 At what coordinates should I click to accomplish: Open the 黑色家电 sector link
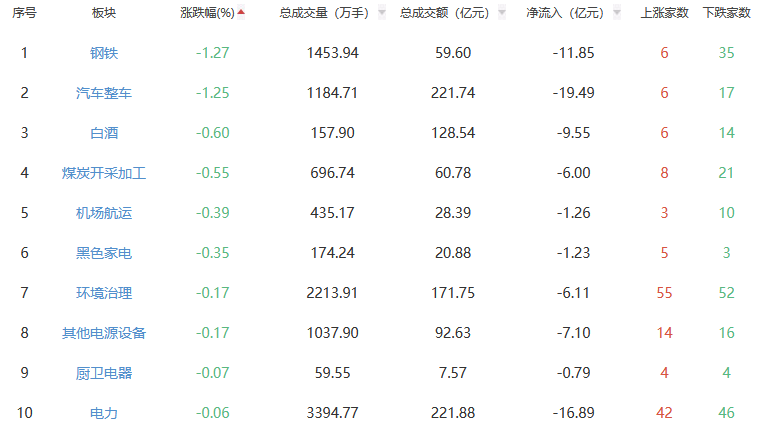(103, 253)
